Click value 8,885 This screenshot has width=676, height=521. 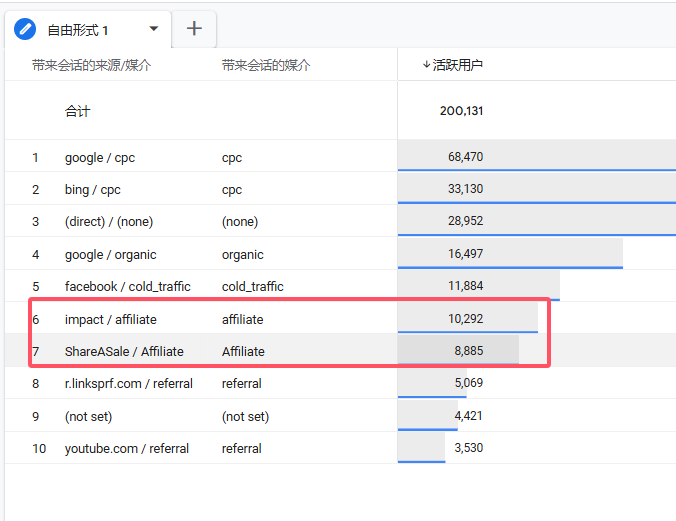469,351
